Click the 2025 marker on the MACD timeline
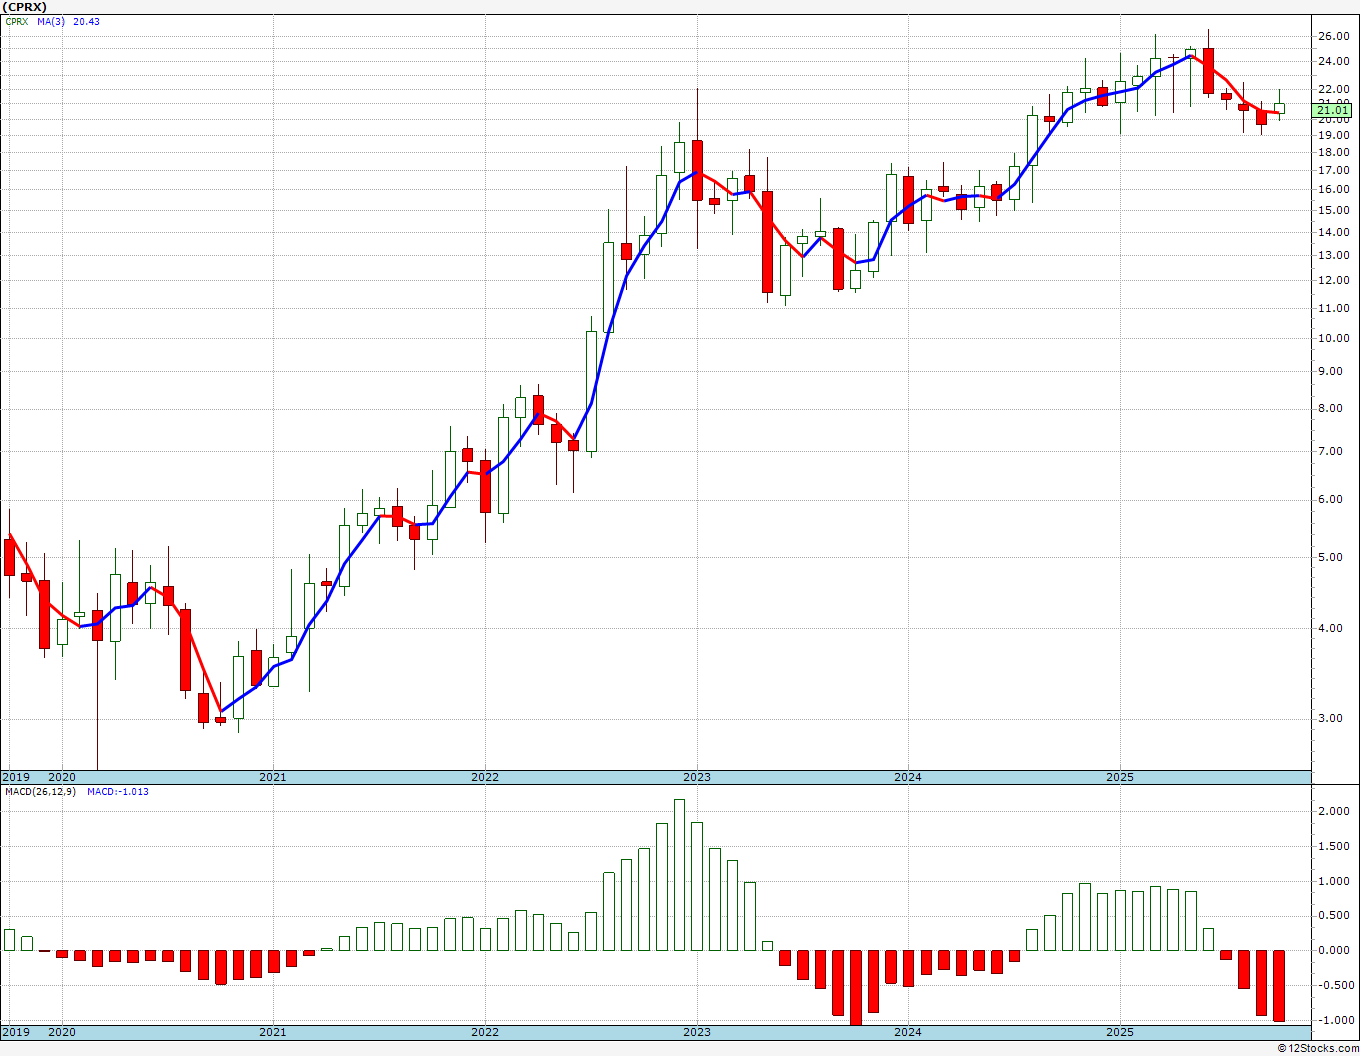 1120,1031
